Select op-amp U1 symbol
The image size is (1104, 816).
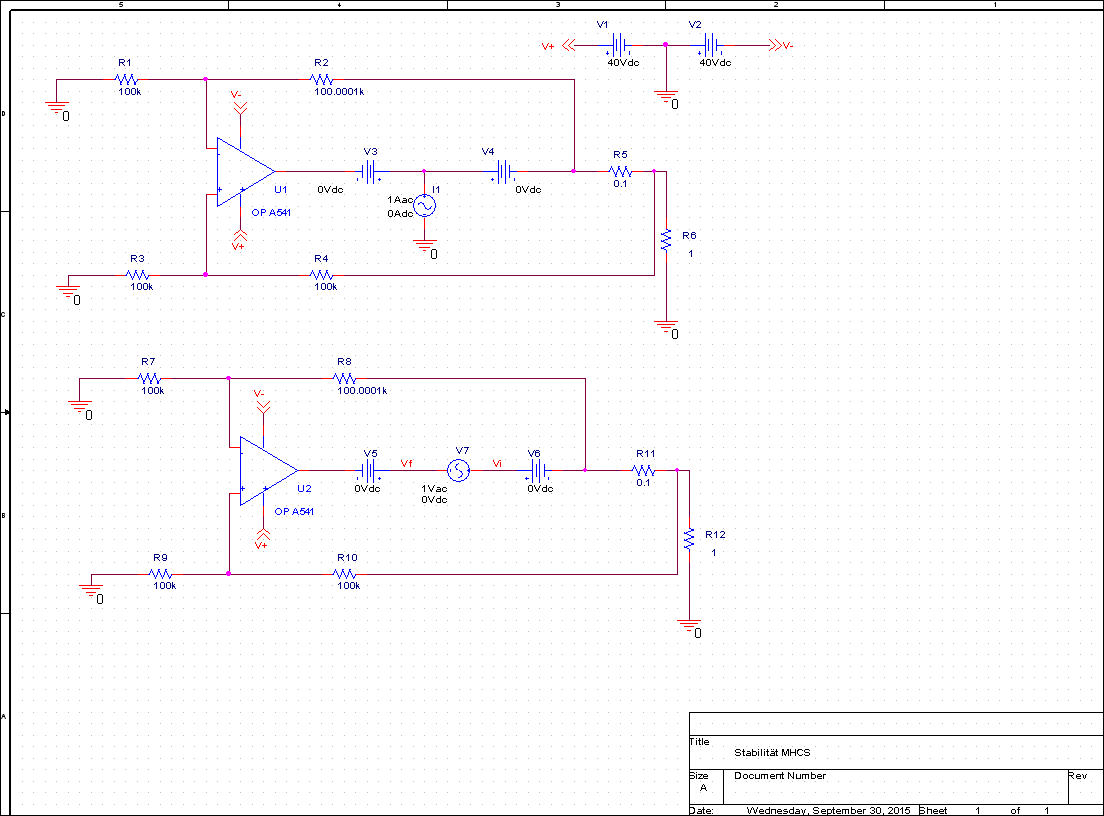(244, 172)
